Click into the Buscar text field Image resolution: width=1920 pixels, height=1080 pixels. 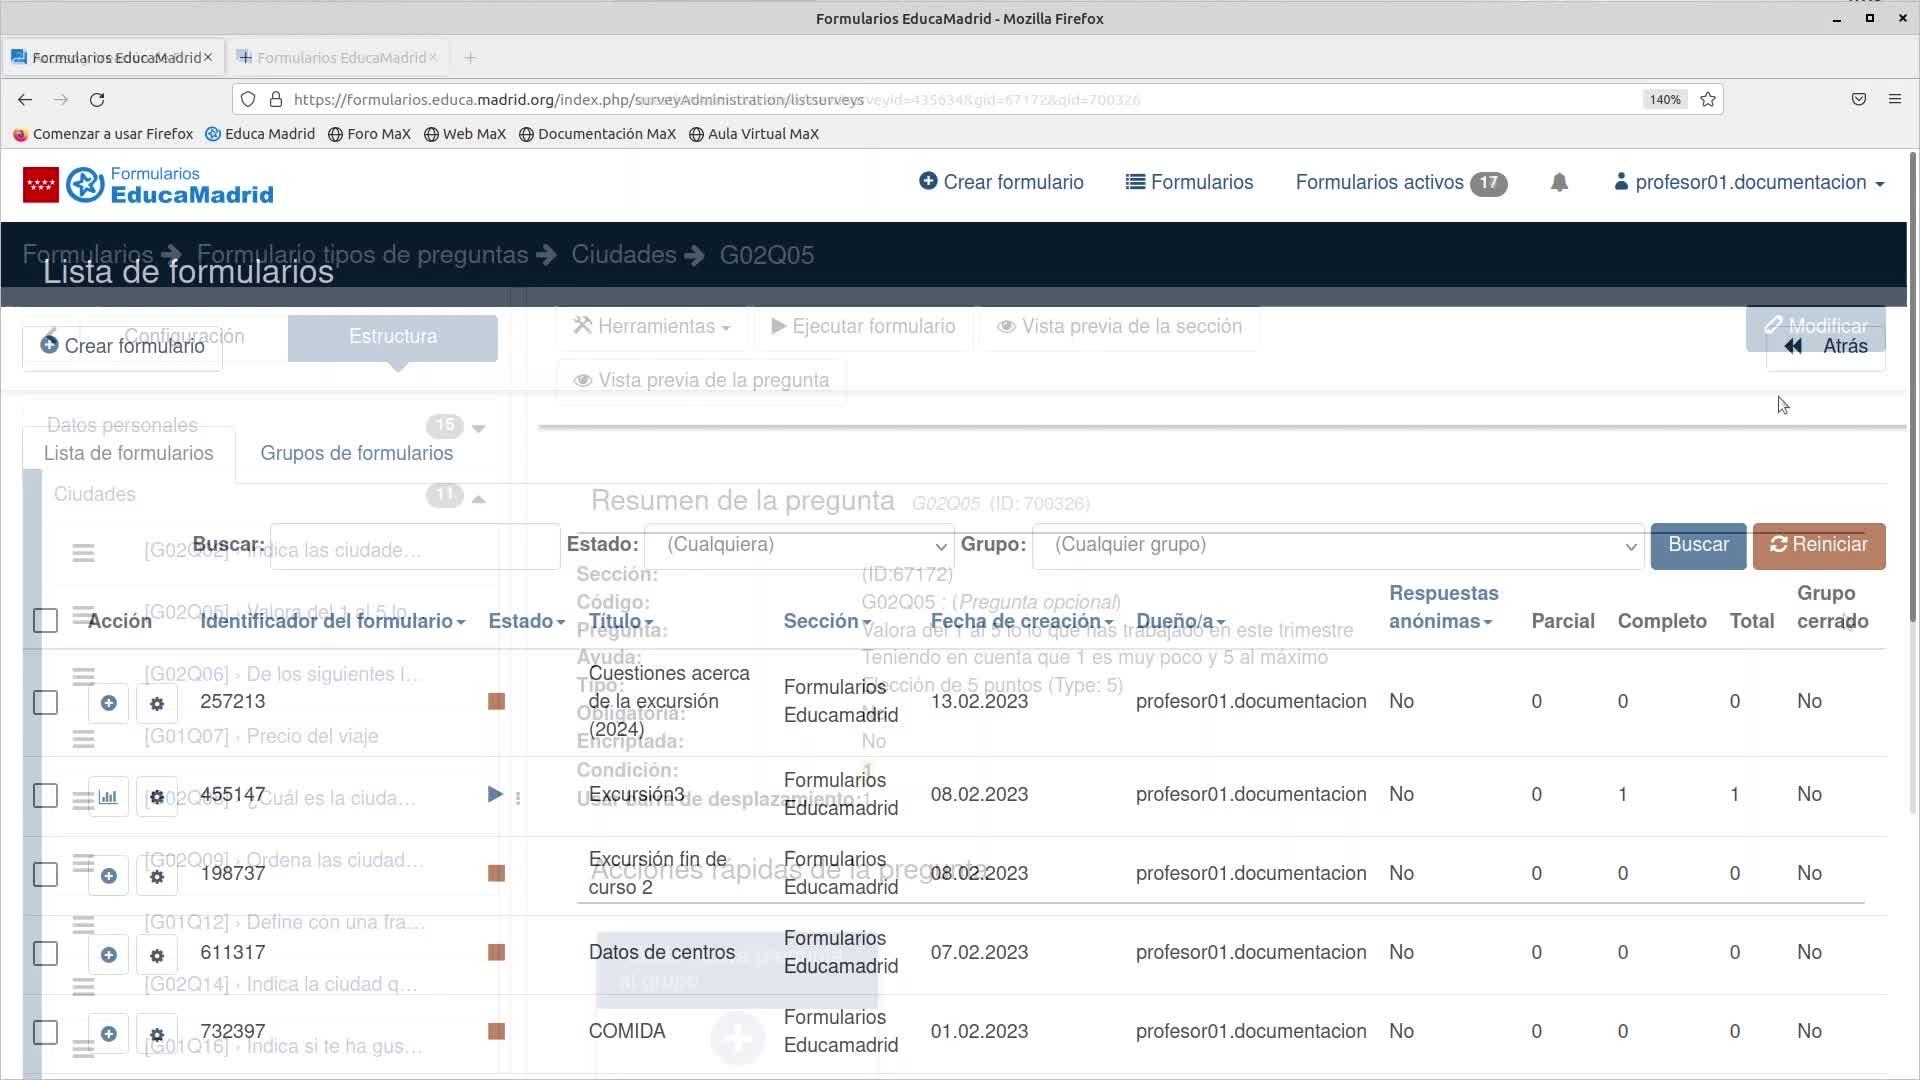pyautogui.click(x=415, y=546)
